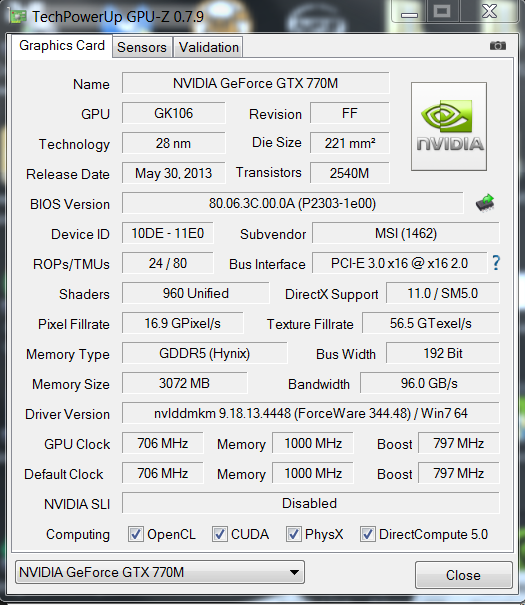Click the Bus Interface field PCI-E 3.0 x16

click(x=400, y=263)
